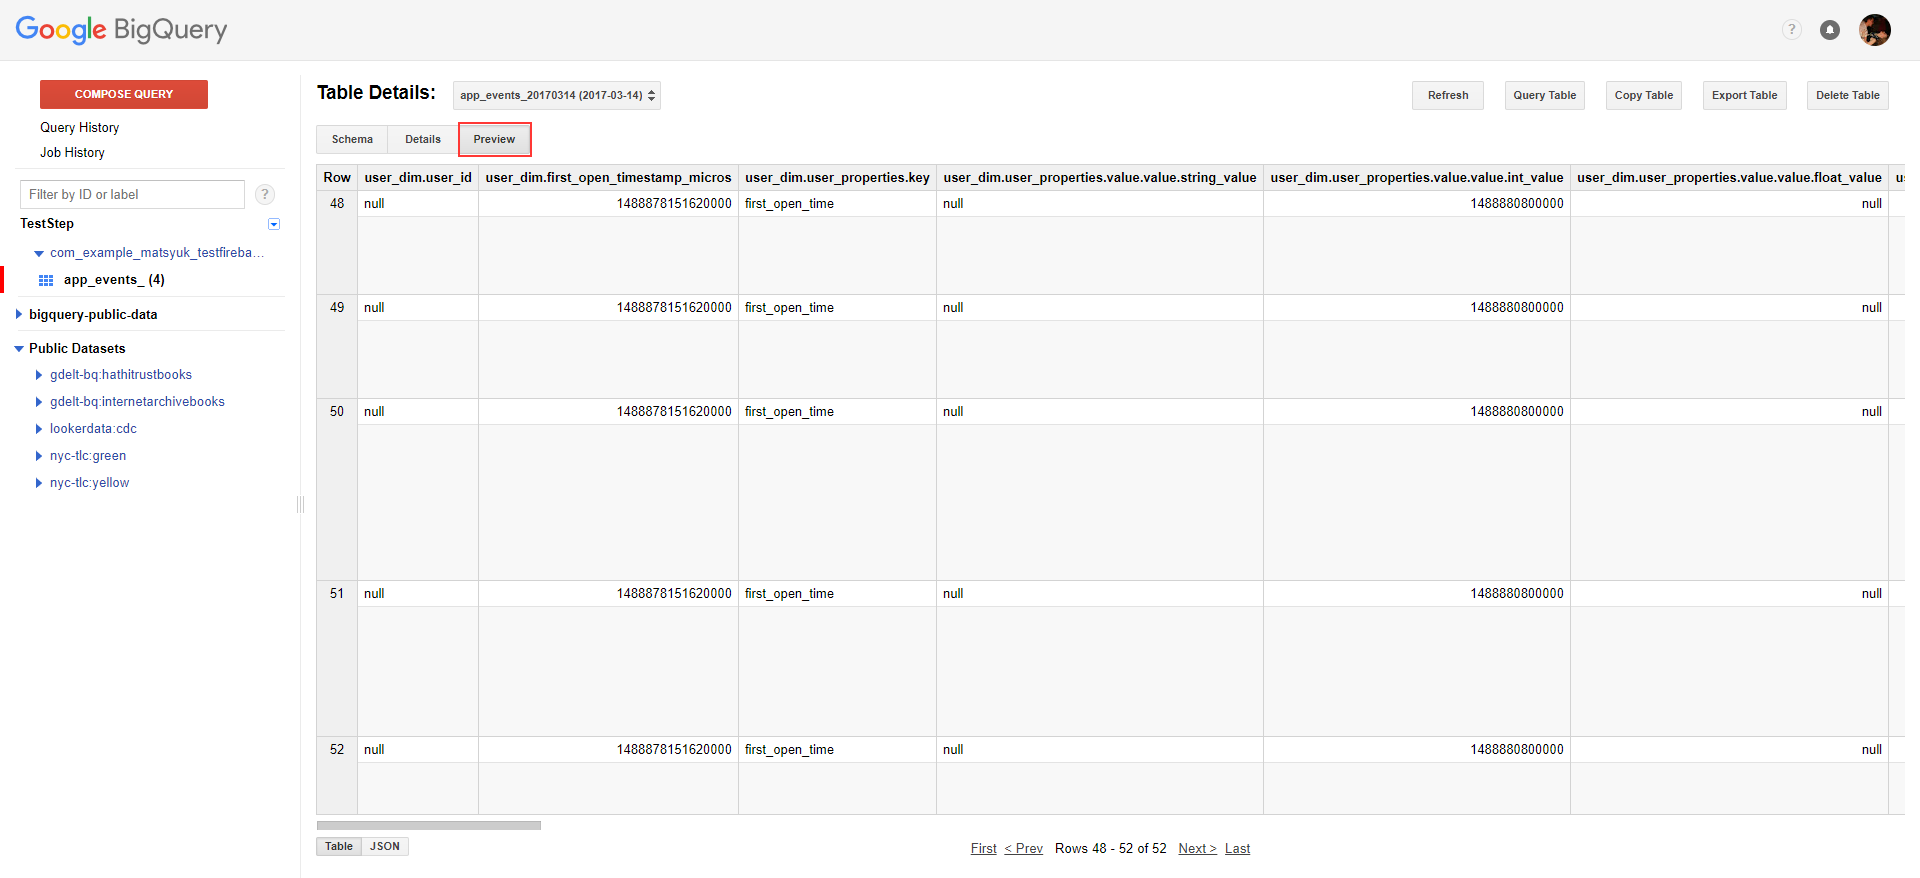This screenshot has width=1920, height=878.
Task: Switch to the Schema tab
Action: click(x=352, y=139)
